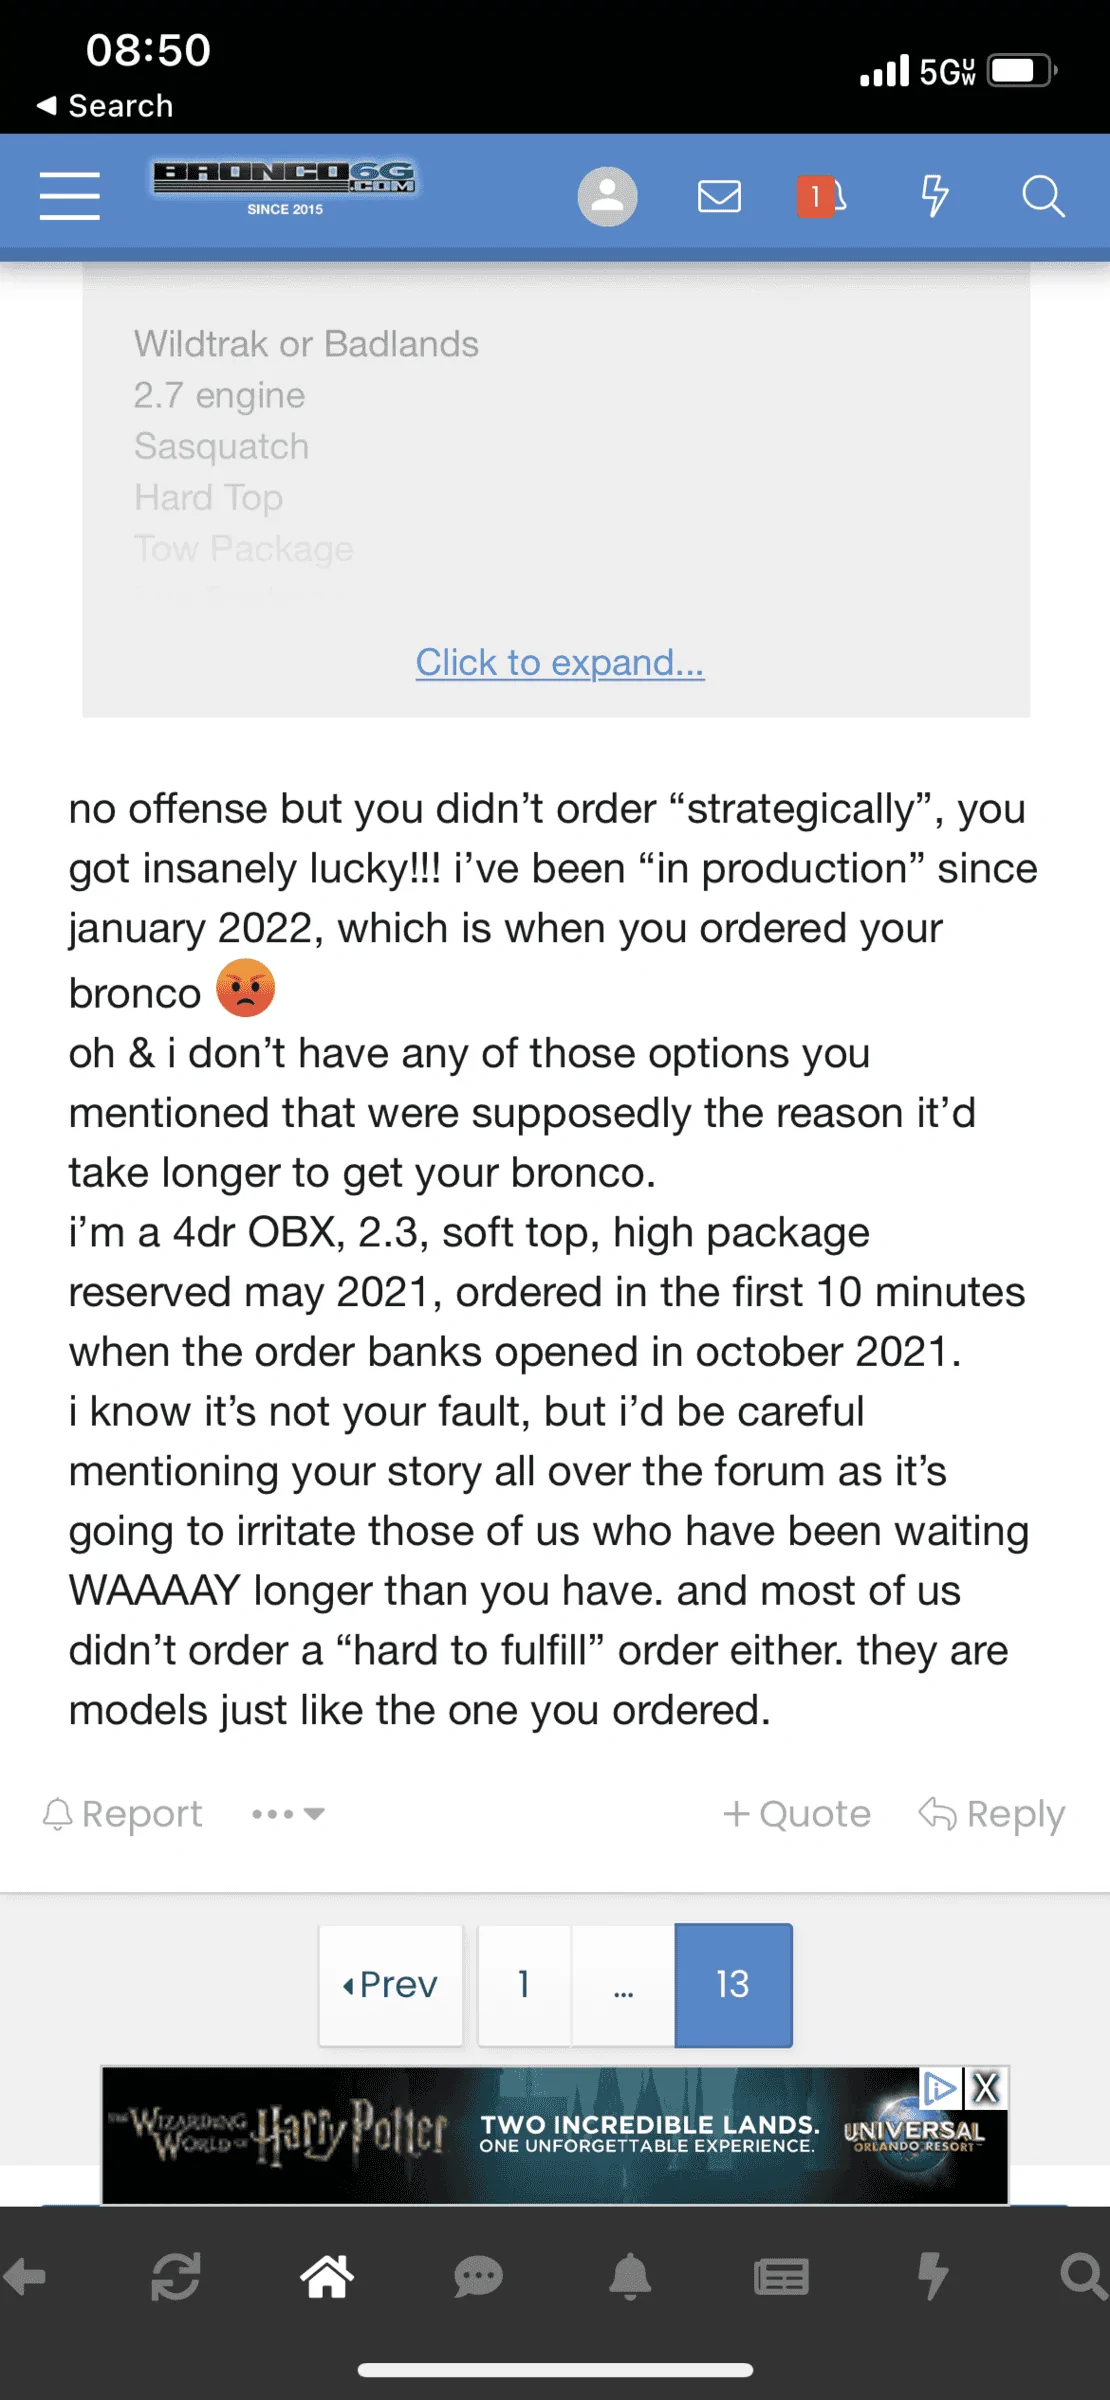The image size is (1110, 2400).
Task: Tap the refresh icon in bottom bar
Action: (176, 2277)
